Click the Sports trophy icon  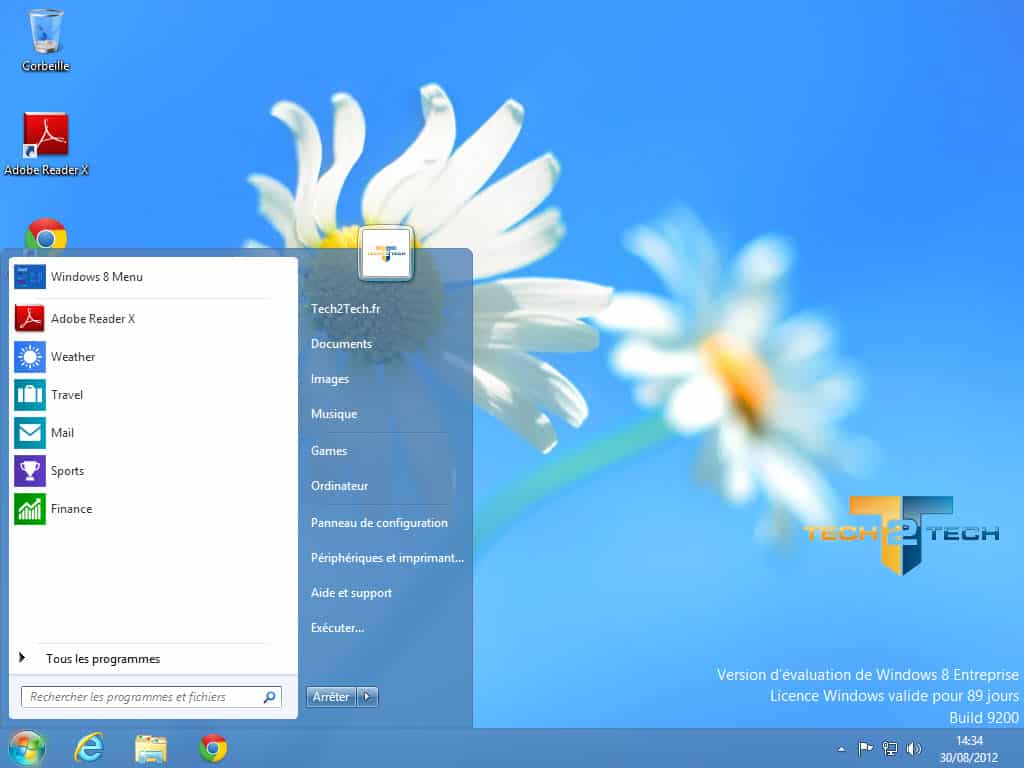pyautogui.click(x=30, y=471)
